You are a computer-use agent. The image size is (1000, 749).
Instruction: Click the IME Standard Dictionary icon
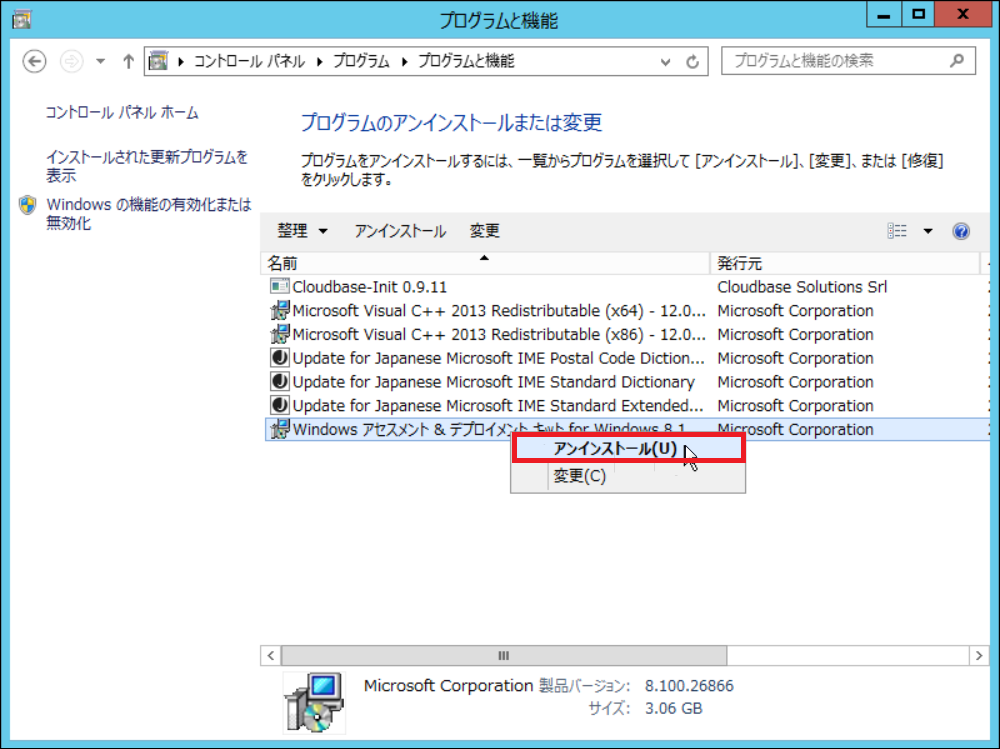[x=279, y=382]
